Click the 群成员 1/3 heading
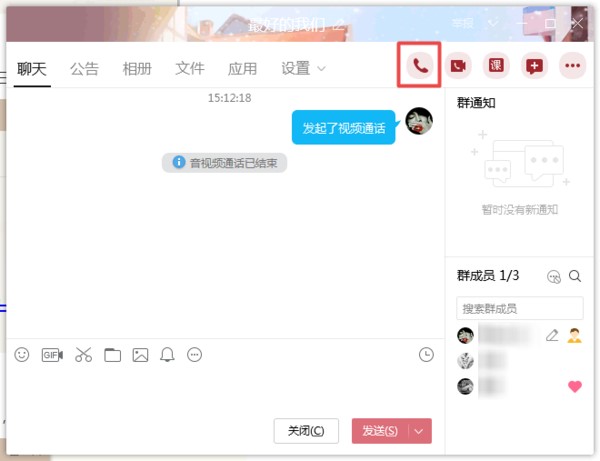Viewport: 600px width, 461px height. click(488, 275)
